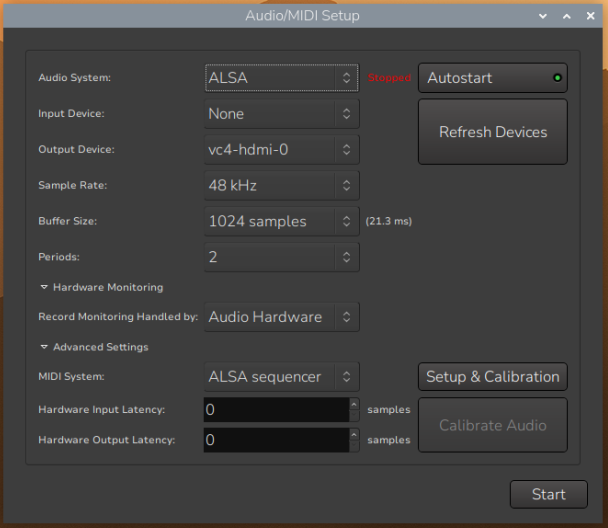Toggle the Autostart button

[x=491, y=78]
